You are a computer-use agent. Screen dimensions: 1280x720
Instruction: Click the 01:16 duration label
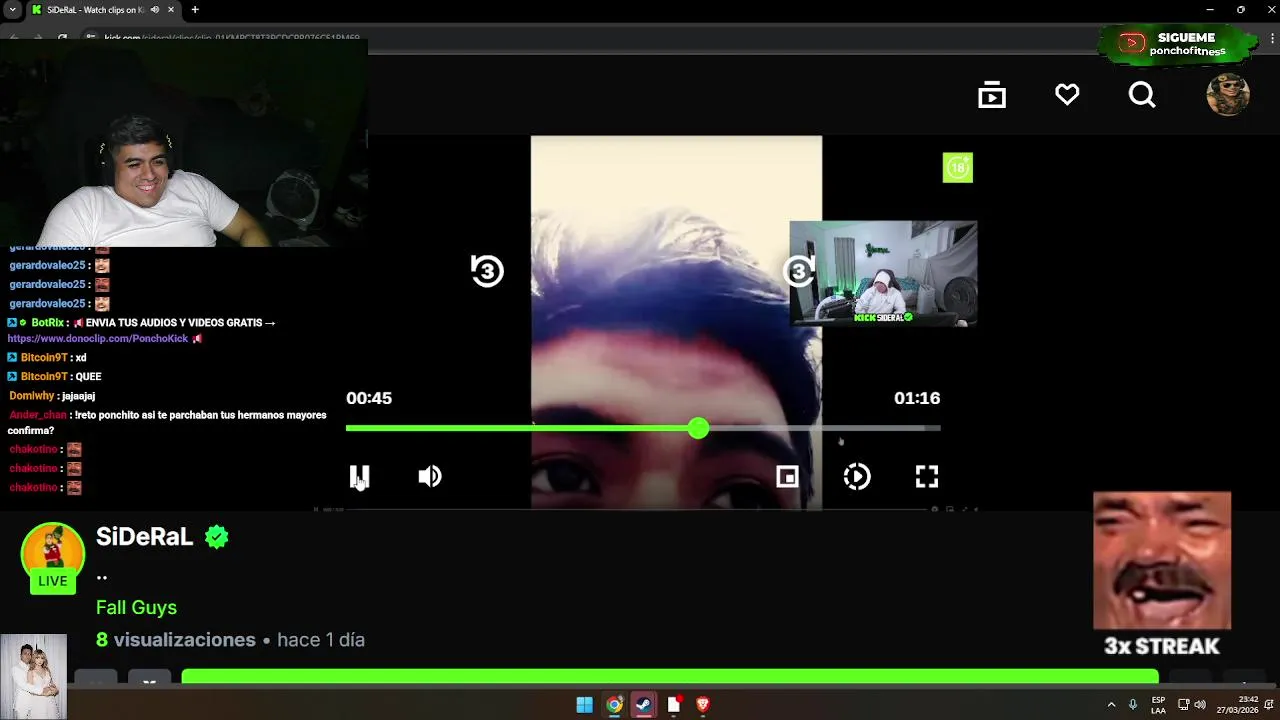(917, 398)
